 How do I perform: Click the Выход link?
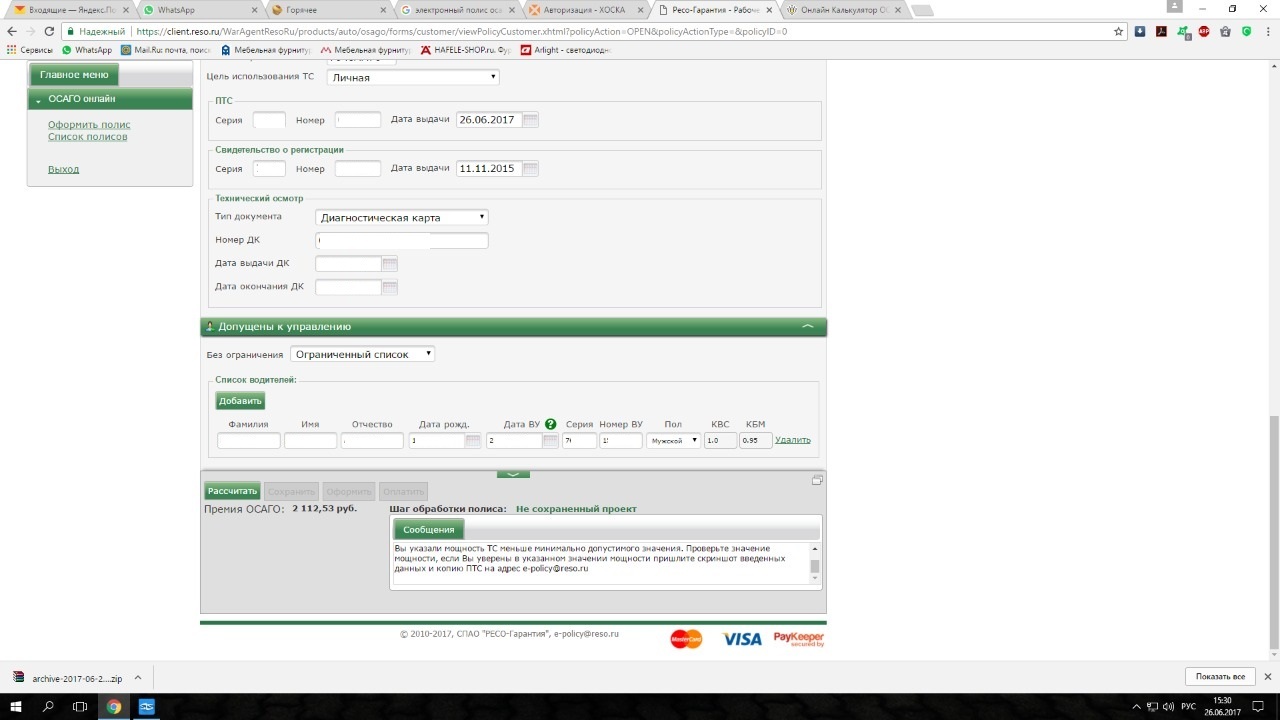(x=63, y=170)
